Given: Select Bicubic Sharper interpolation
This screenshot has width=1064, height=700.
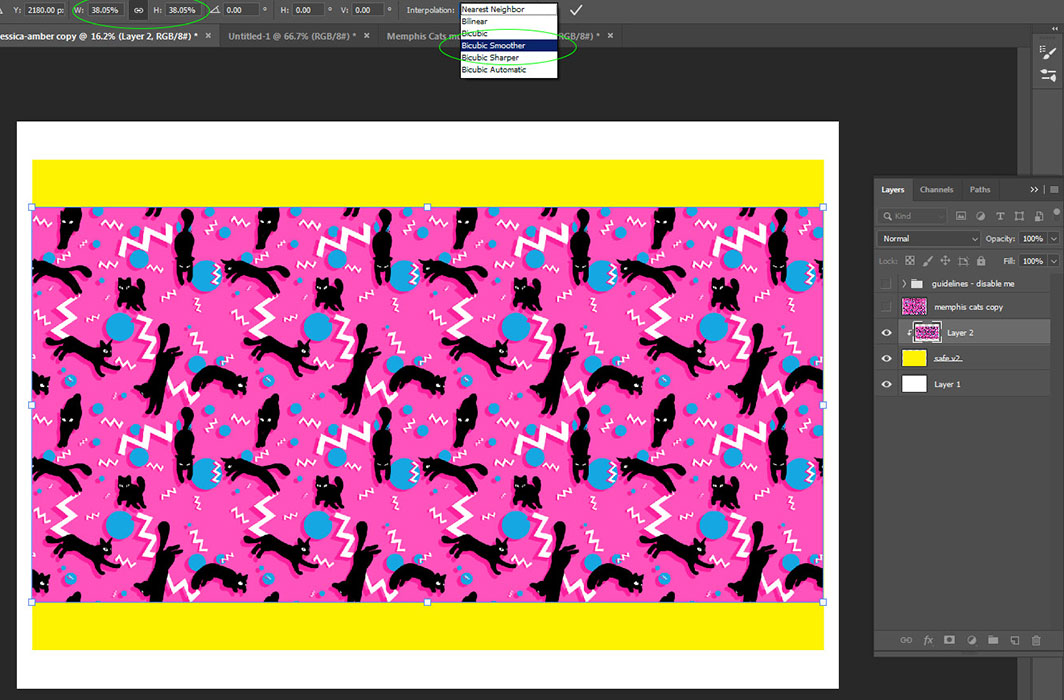Looking at the screenshot, I should click(509, 58).
